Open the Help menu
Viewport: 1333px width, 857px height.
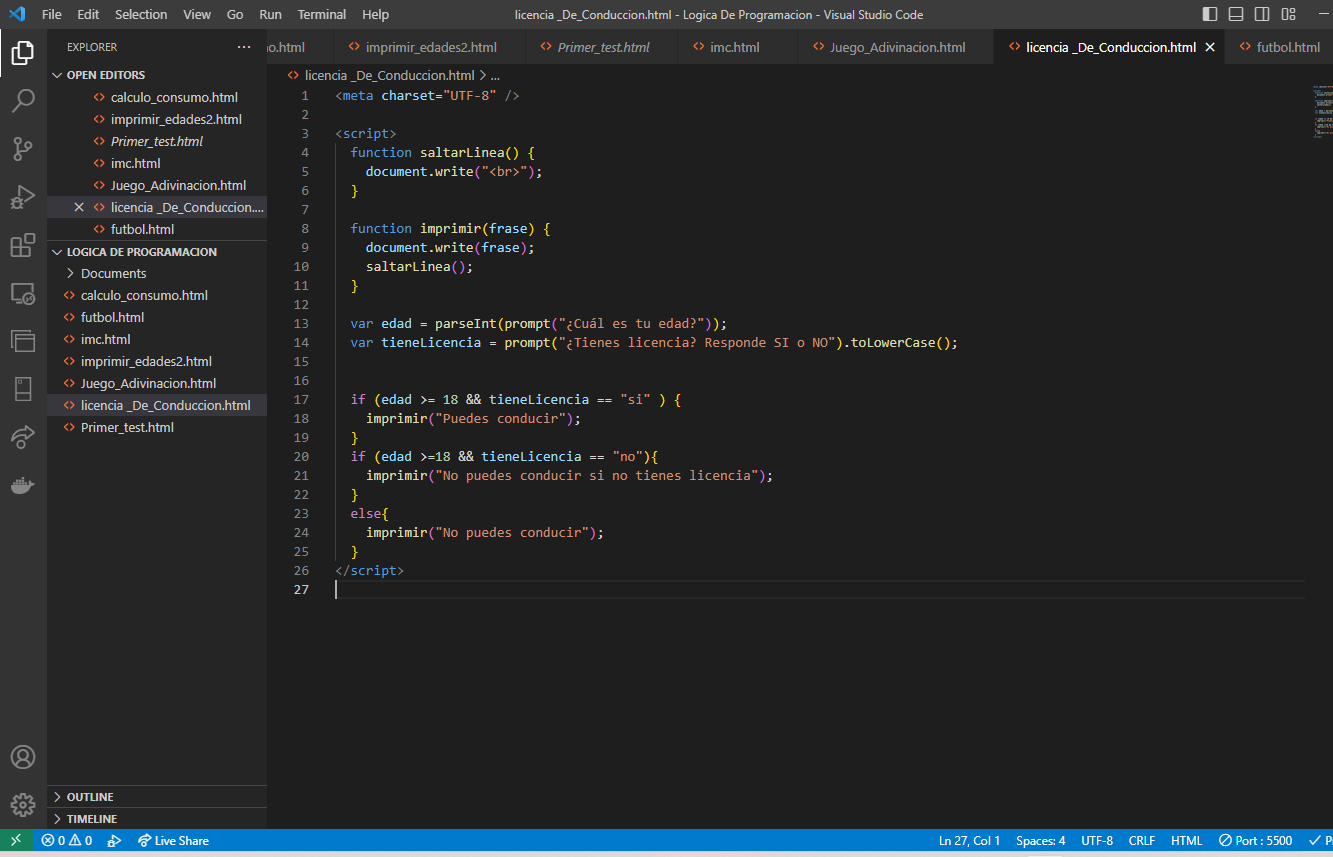(x=376, y=14)
